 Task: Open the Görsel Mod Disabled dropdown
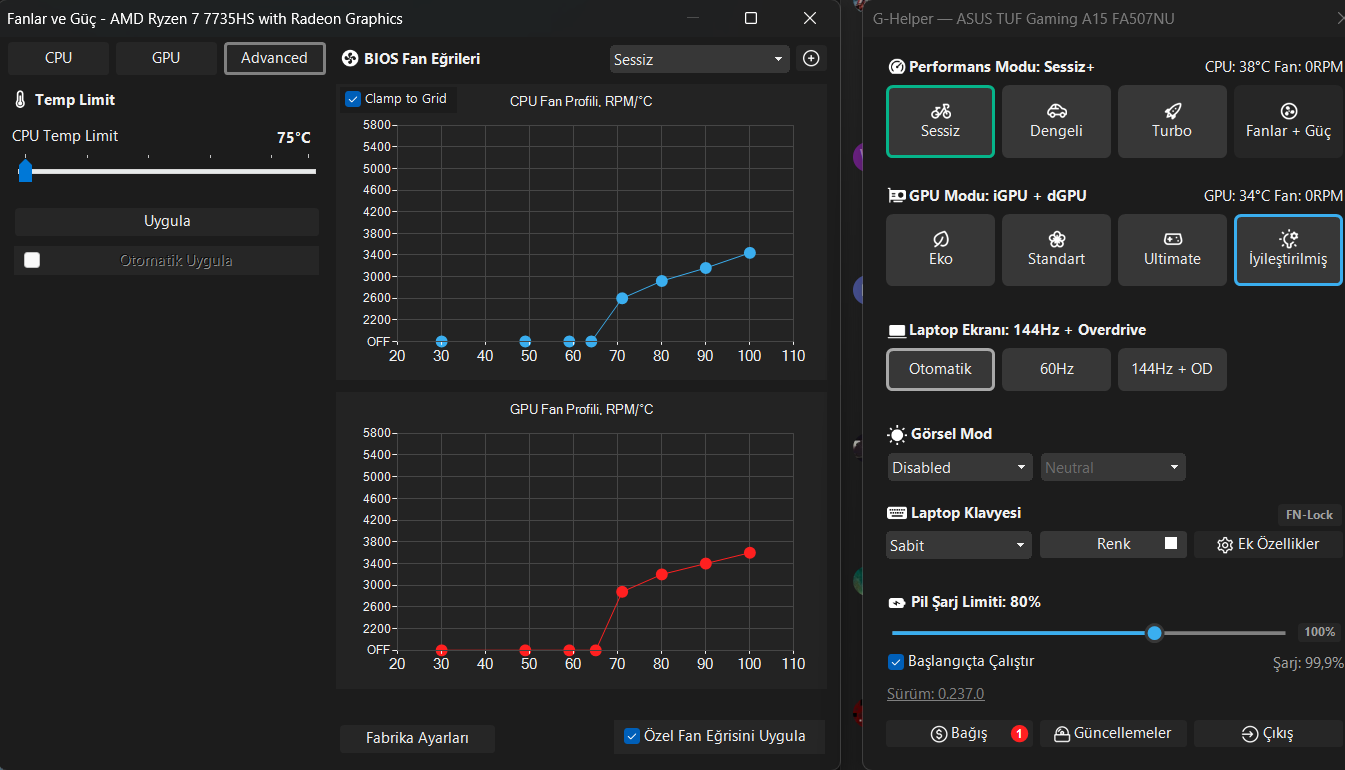coord(960,467)
